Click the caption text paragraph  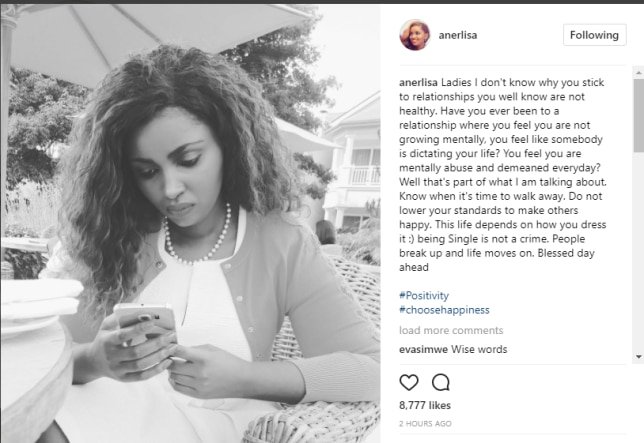coord(503,175)
